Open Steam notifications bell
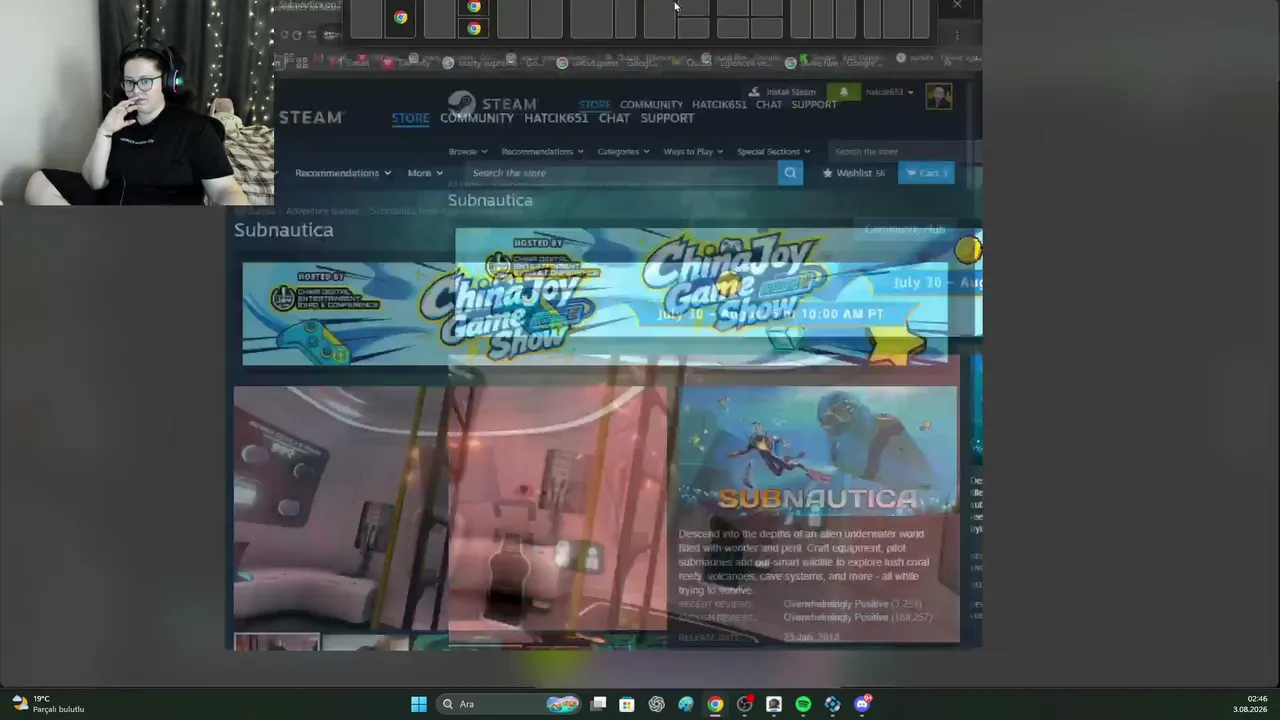1280x720 pixels. click(843, 92)
